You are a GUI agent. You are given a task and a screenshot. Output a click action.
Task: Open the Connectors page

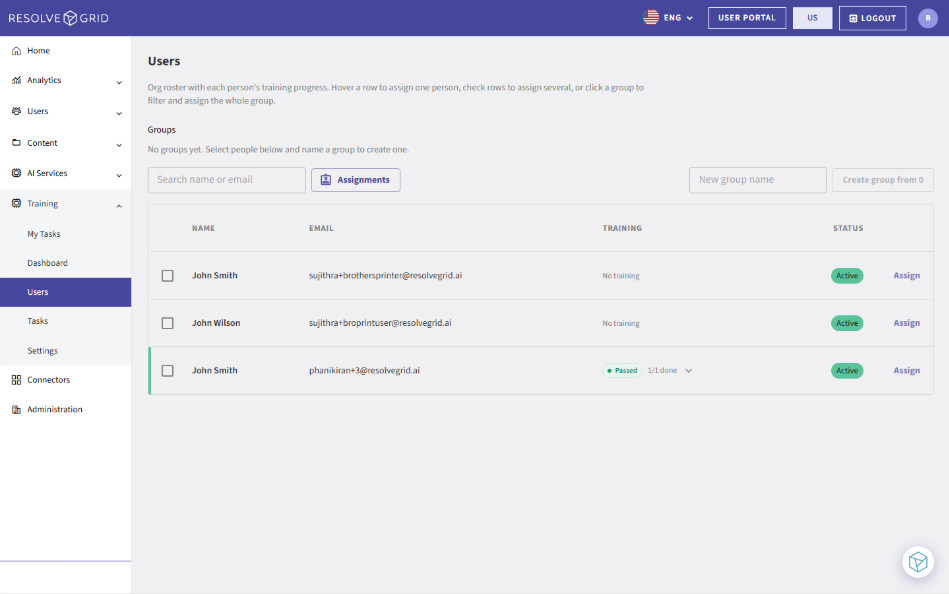coord(48,380)
